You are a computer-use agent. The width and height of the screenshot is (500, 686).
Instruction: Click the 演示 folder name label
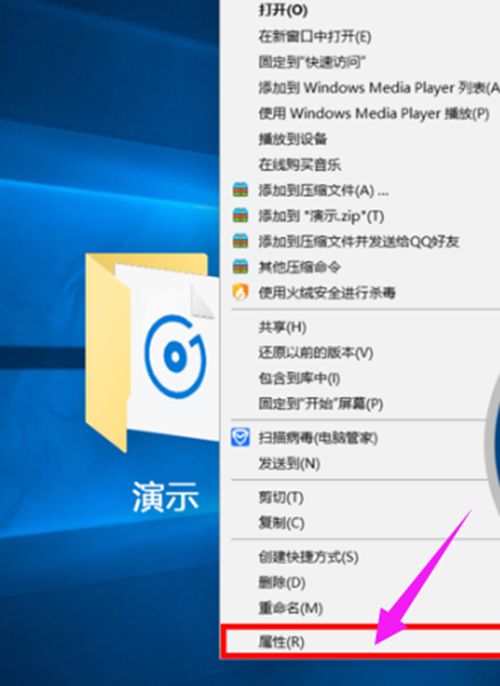pyautogui.click(x=166, y=496)
